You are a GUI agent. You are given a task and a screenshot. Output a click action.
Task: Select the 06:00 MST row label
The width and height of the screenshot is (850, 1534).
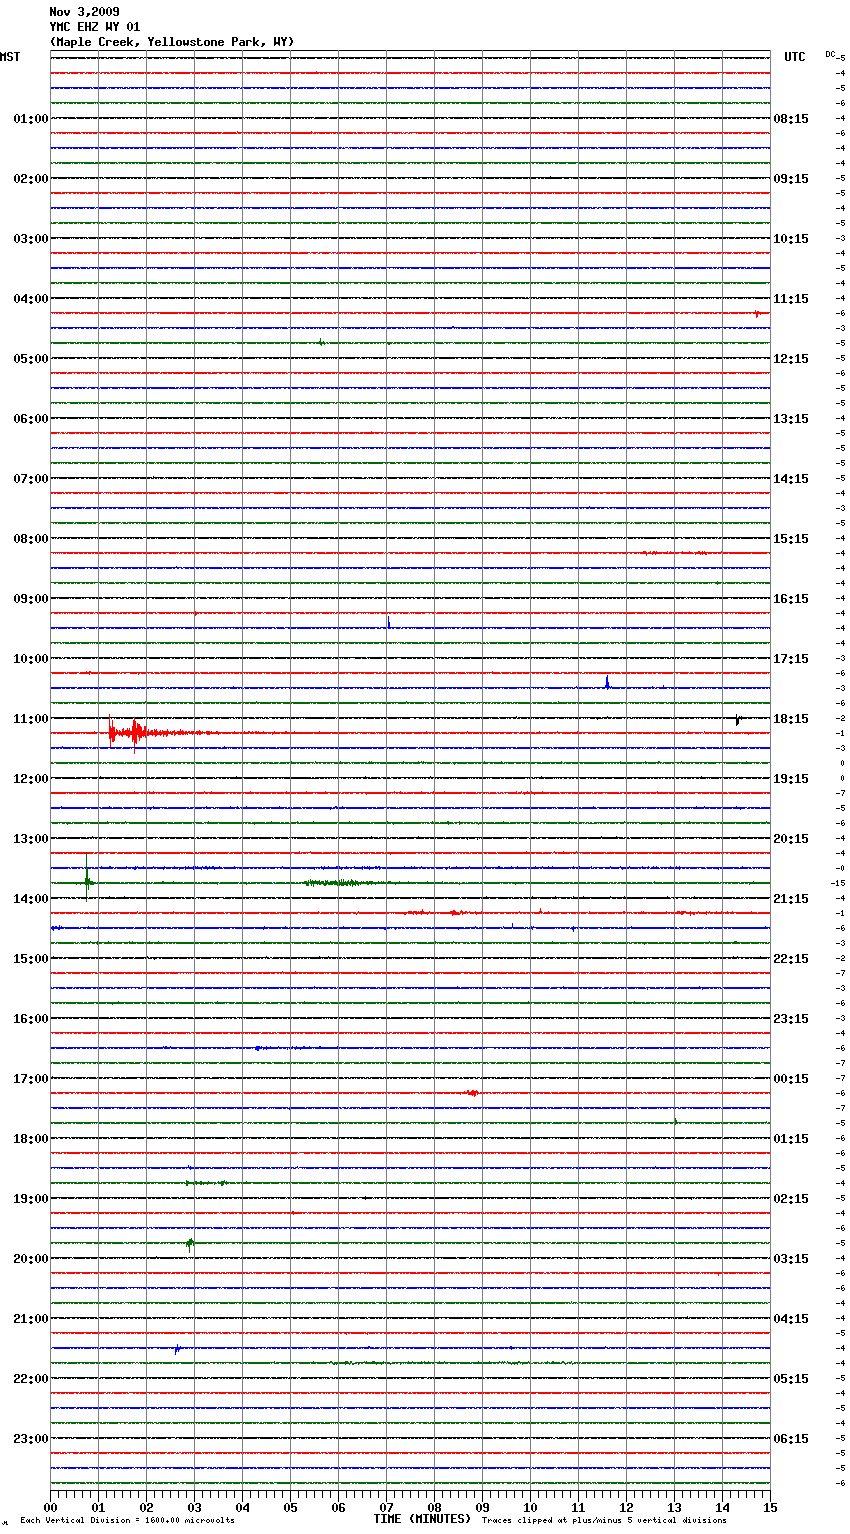click(x=31, y=418)
